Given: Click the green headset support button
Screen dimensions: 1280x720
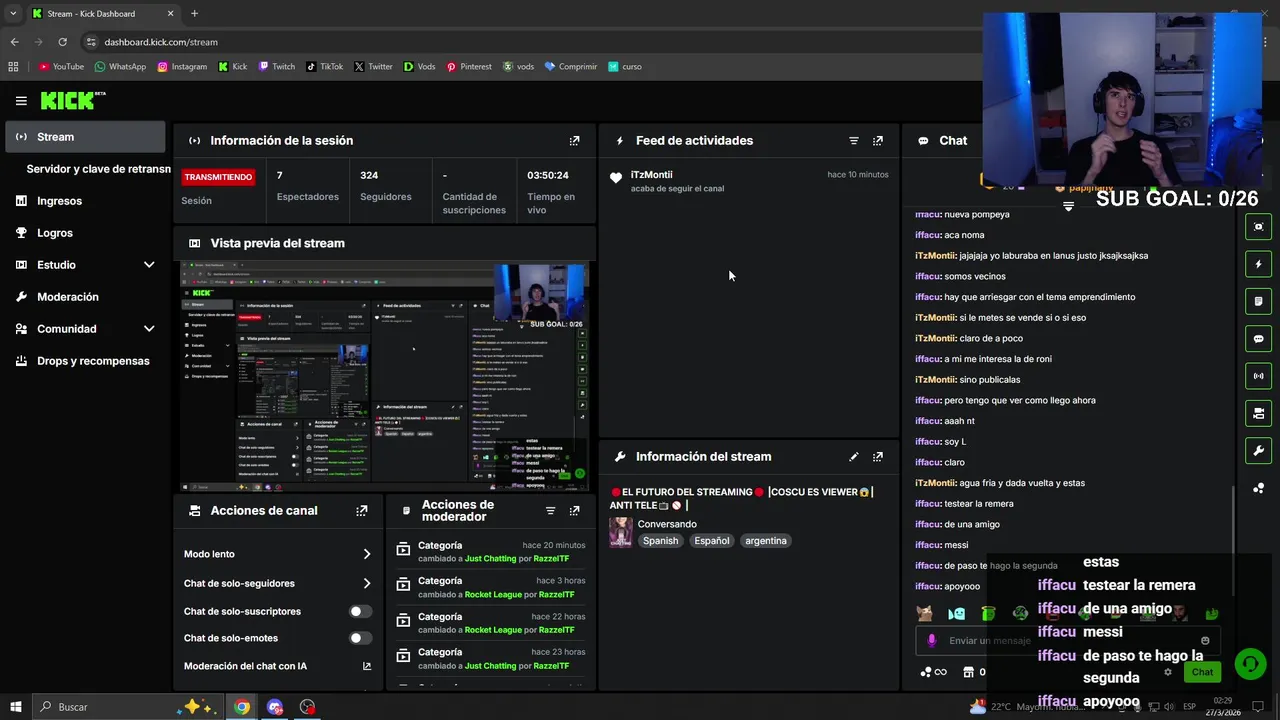Looking at the screenshot, I should (1249, 664).
